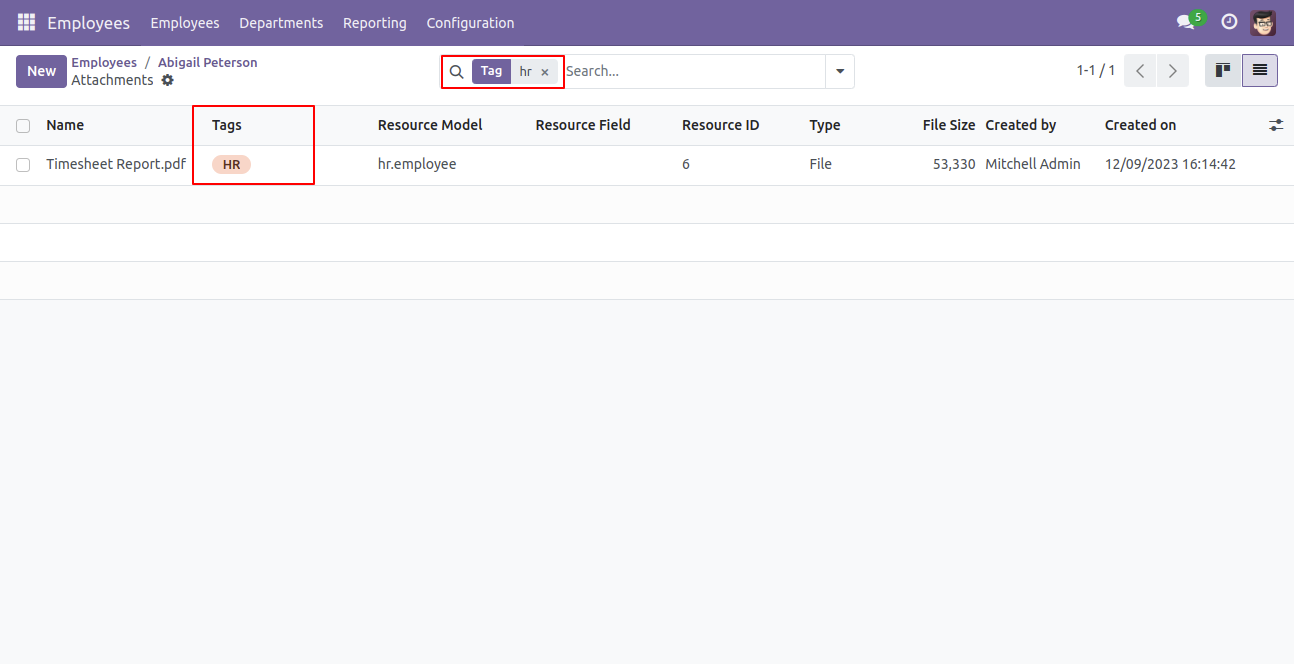Click the Tags column header
The height and width of the screenshot is (664, 1294).
click(227, 125)
